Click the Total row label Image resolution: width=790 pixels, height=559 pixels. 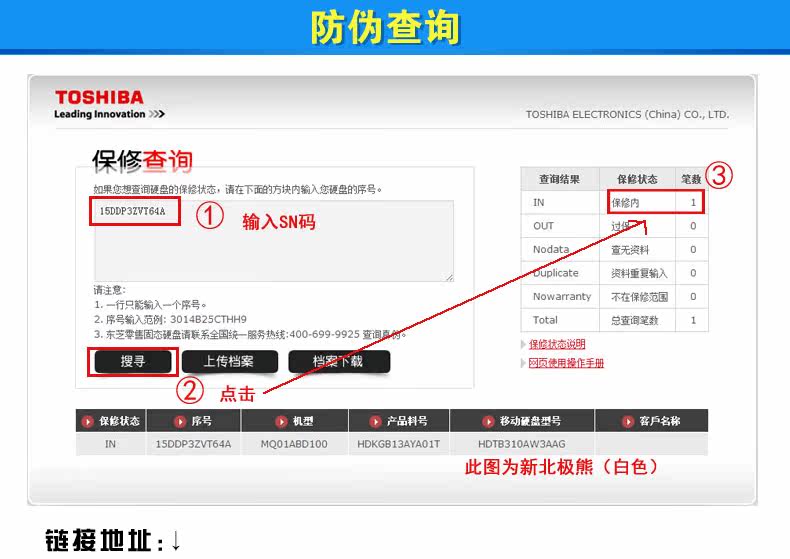coord(545,320)
